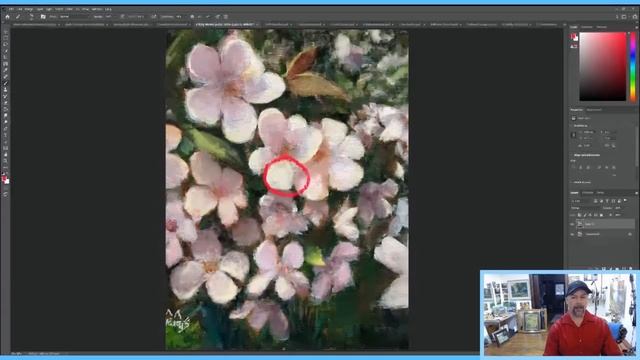The width and height of the screenshot is (640, 360).
Task: Filter layers by type layers icon
Action: [607, 201]
